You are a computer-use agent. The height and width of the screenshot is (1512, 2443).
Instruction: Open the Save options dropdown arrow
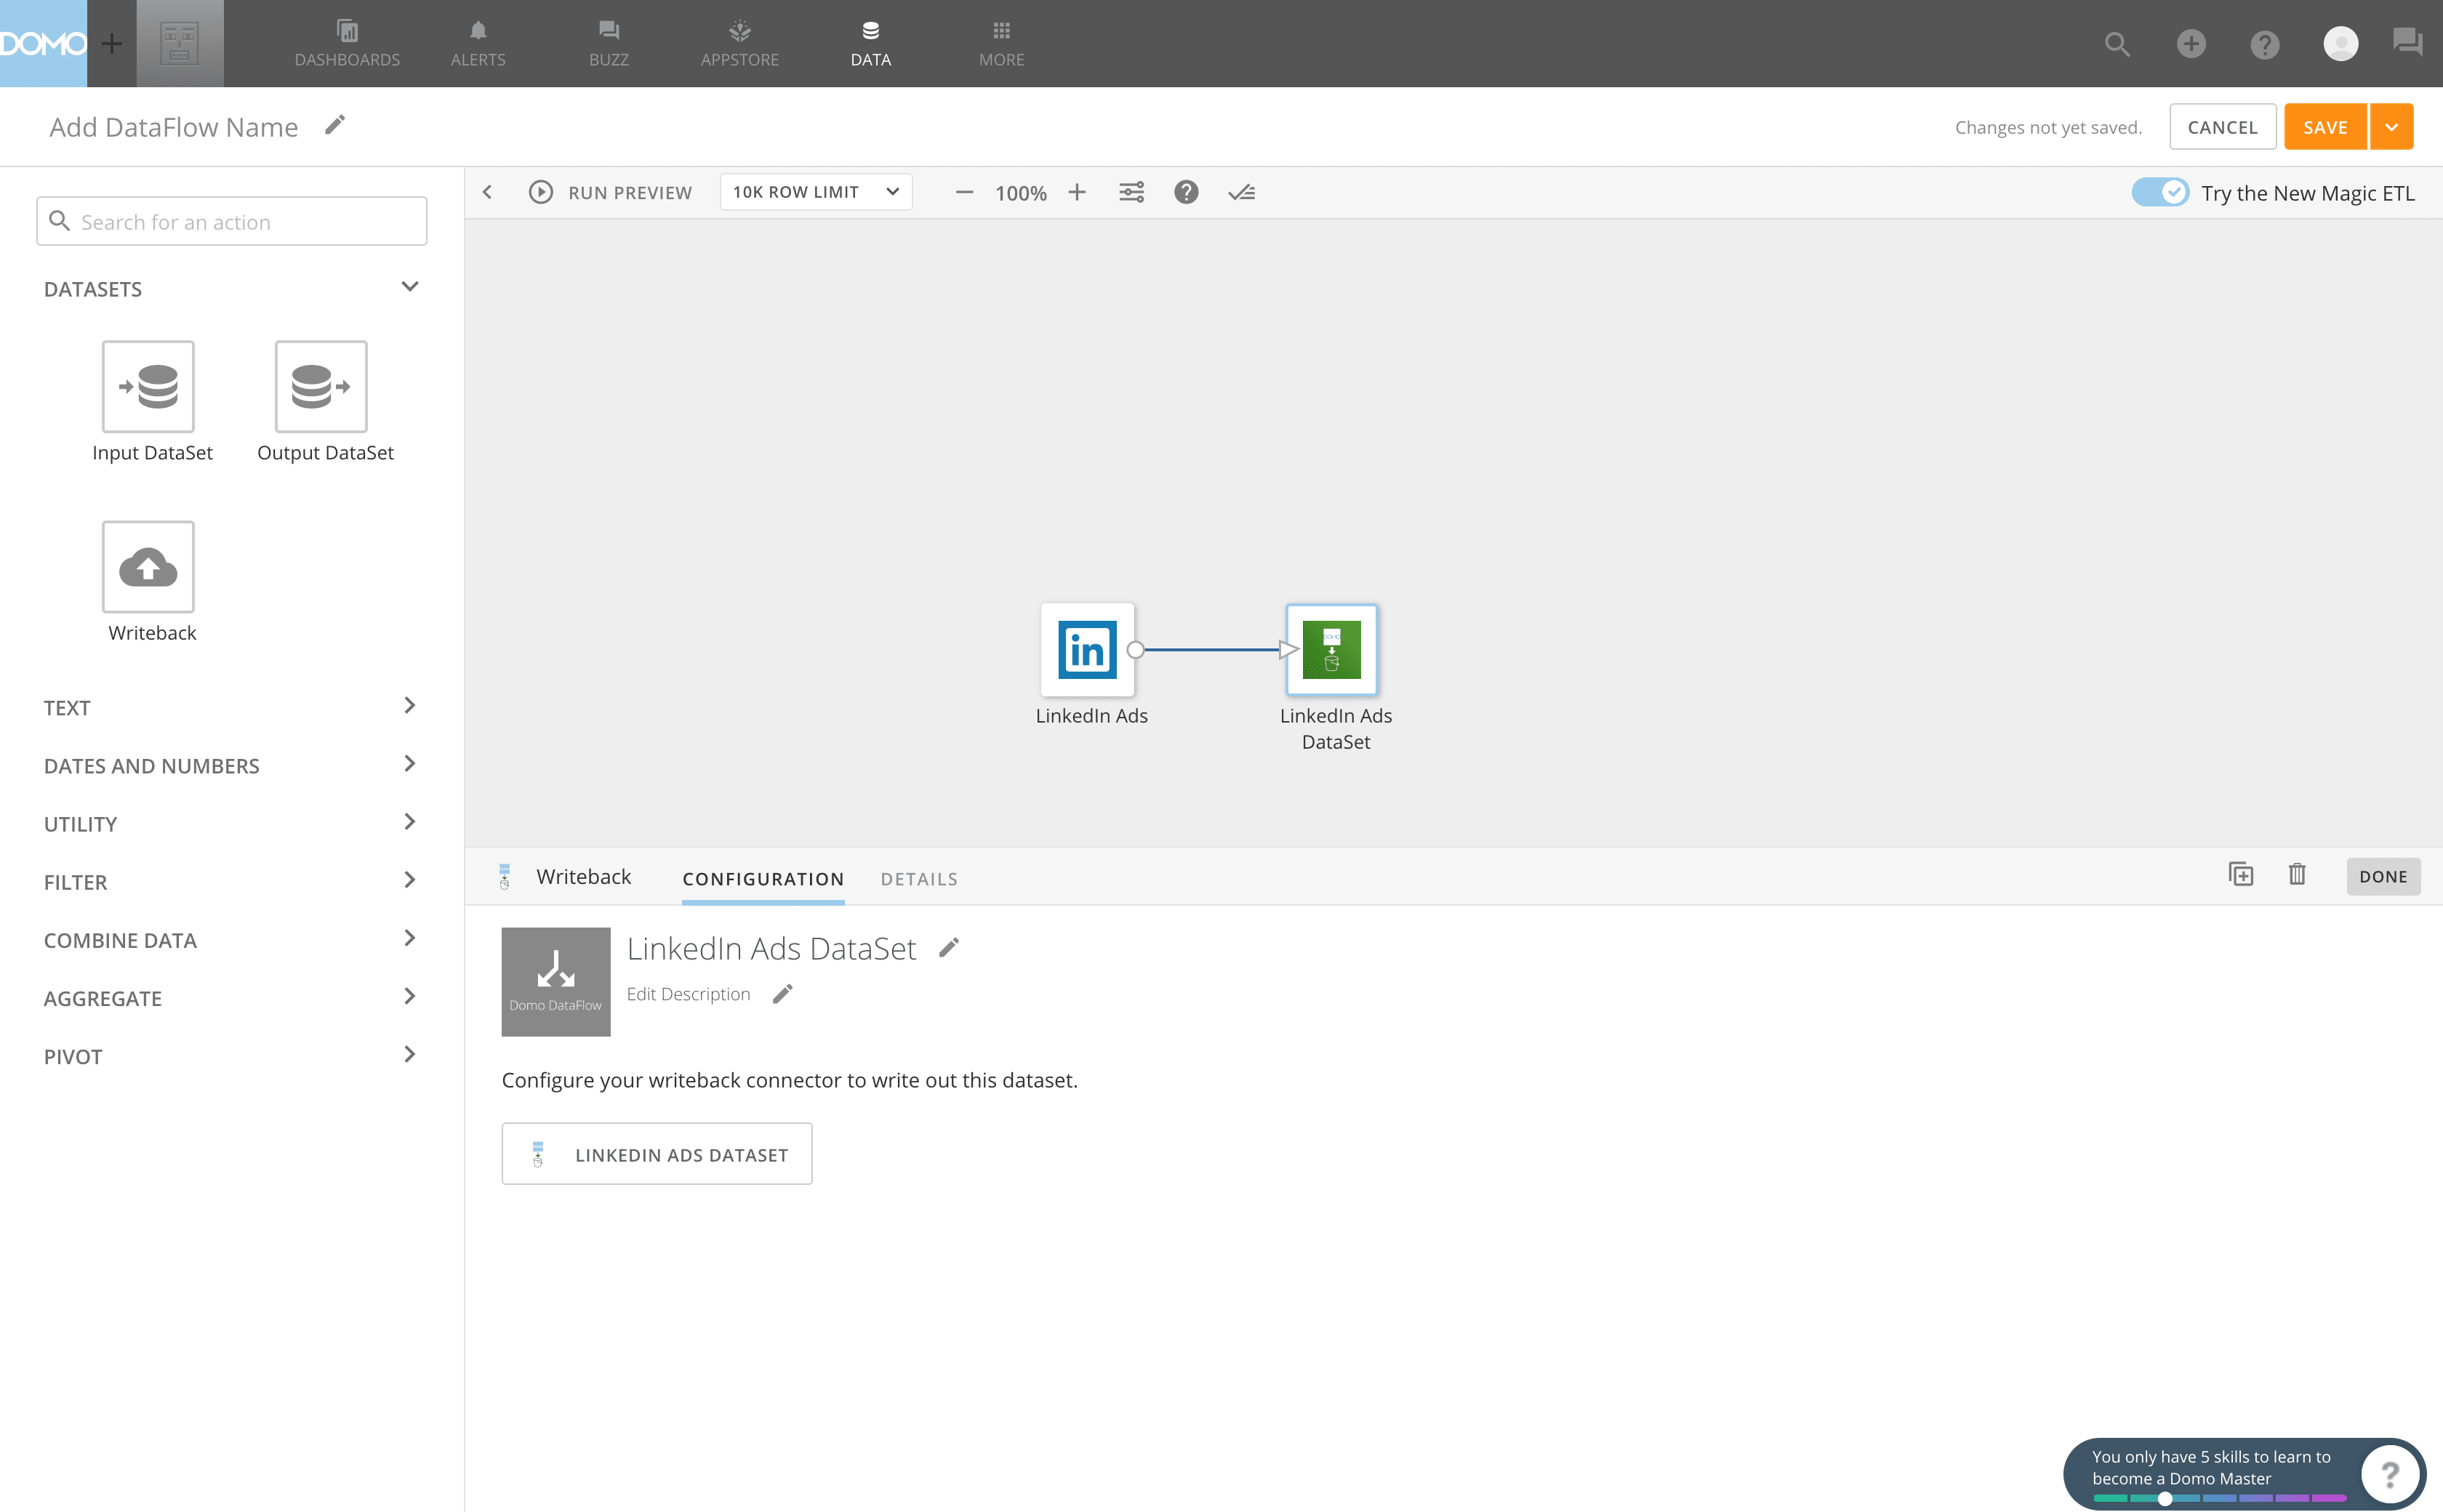click(x=2391, y=127)
